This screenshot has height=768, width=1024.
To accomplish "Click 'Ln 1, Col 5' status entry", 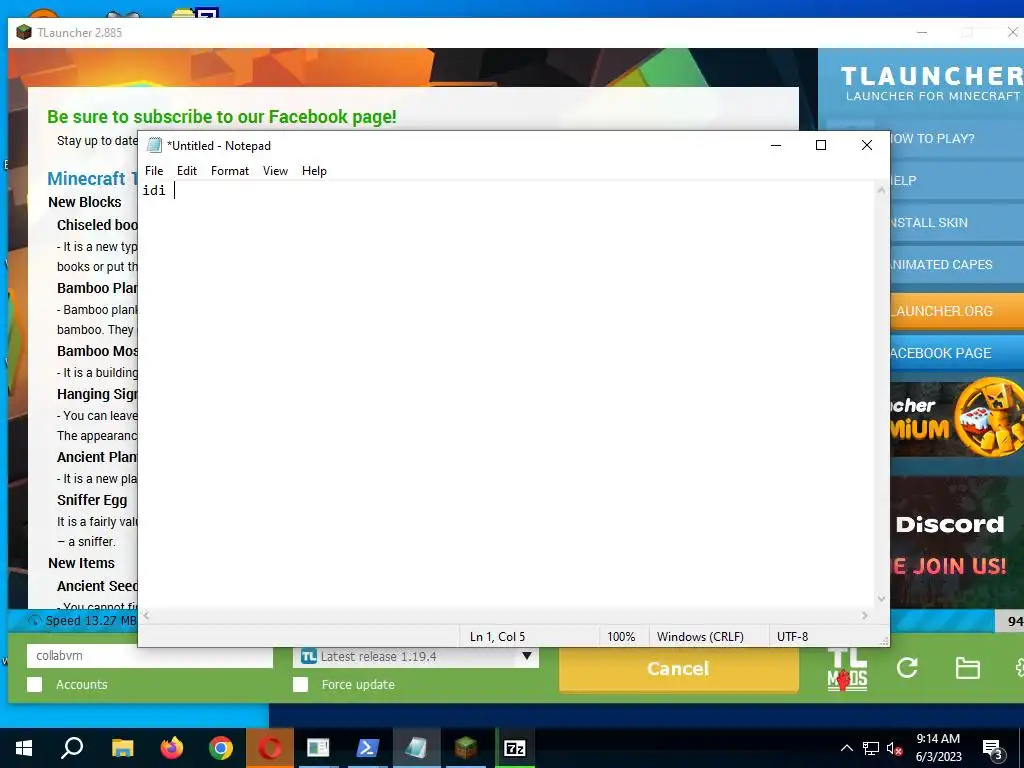I will pyautogui.click(x=498, y=637).
